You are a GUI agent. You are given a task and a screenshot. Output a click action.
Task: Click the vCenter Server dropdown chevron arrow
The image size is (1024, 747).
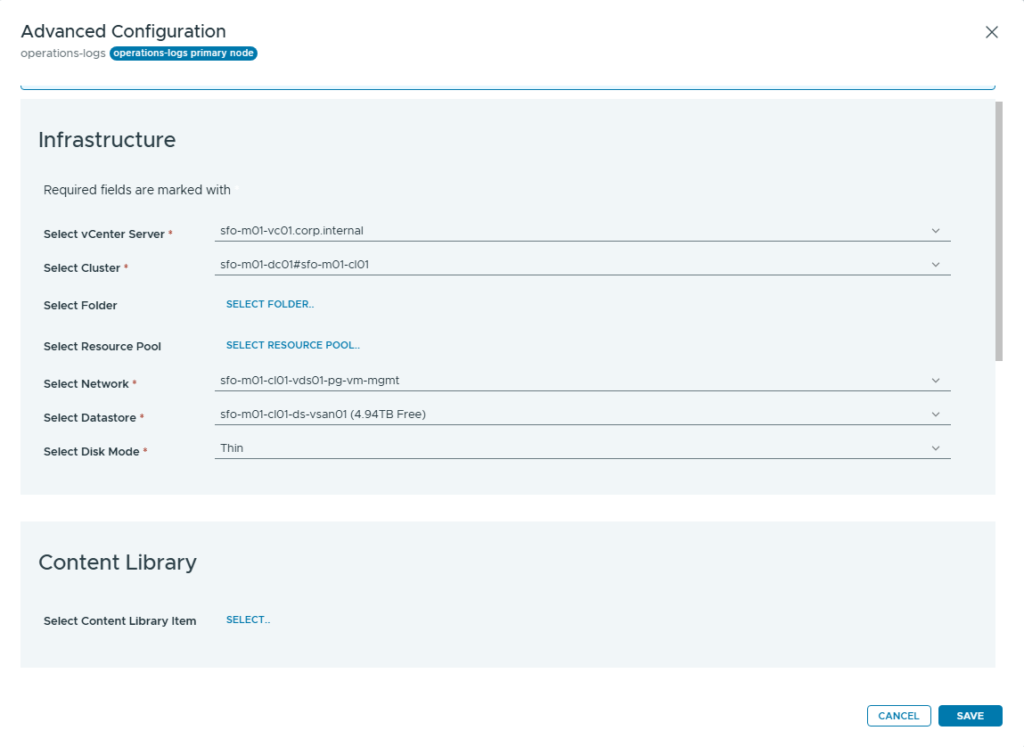[x=936, y=231]
